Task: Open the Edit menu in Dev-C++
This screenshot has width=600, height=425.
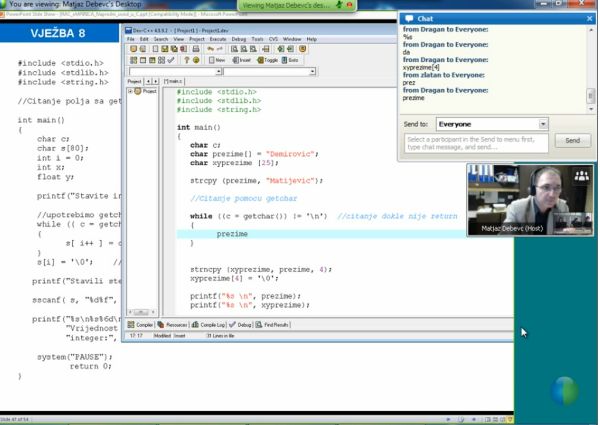Action: click(144, 39)
